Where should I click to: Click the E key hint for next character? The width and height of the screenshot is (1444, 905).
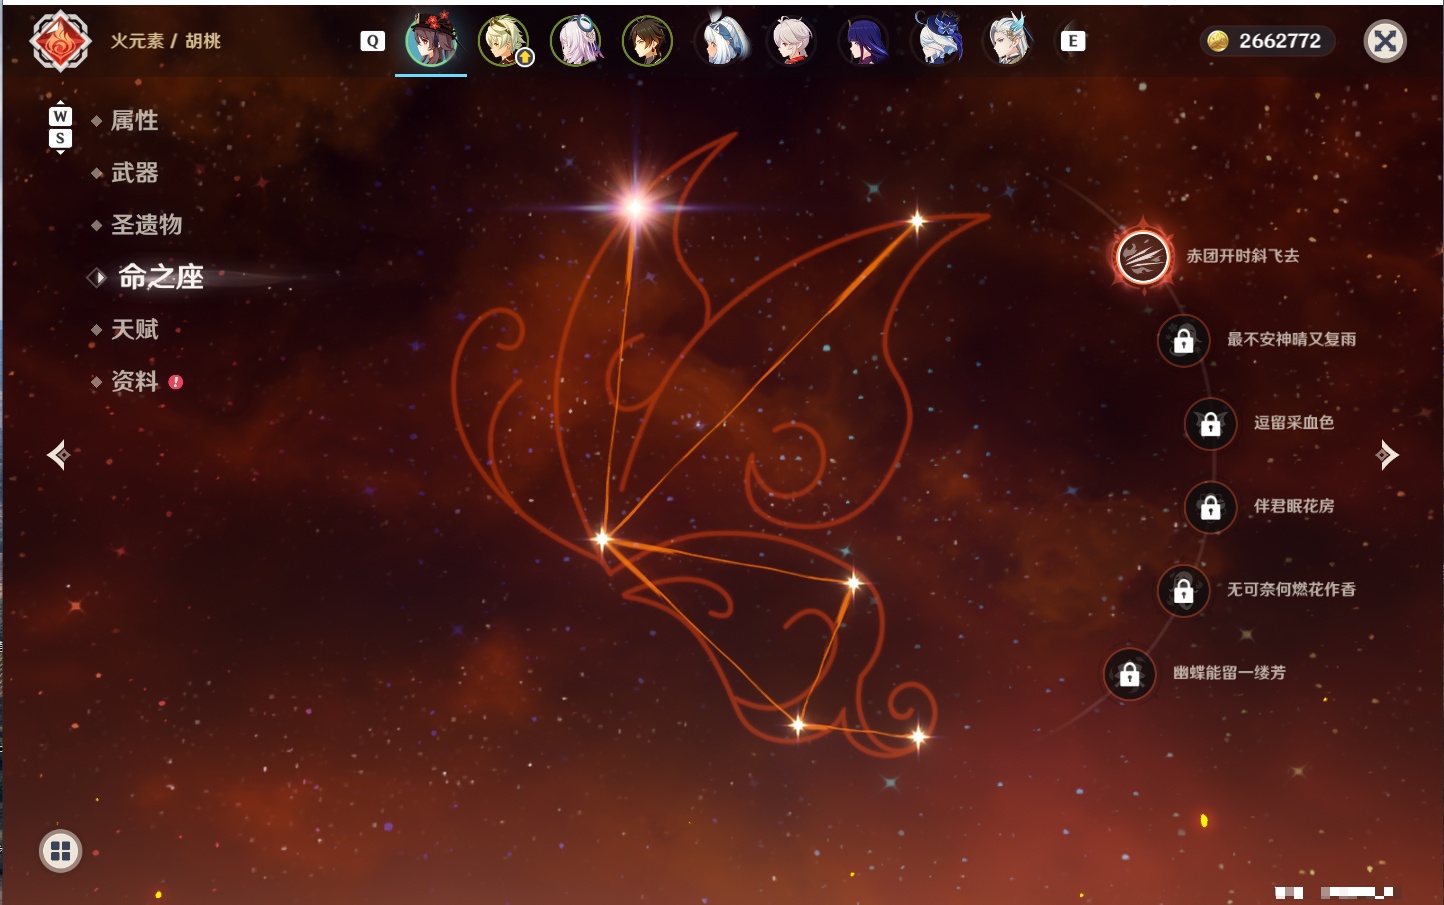point(1073,41)
